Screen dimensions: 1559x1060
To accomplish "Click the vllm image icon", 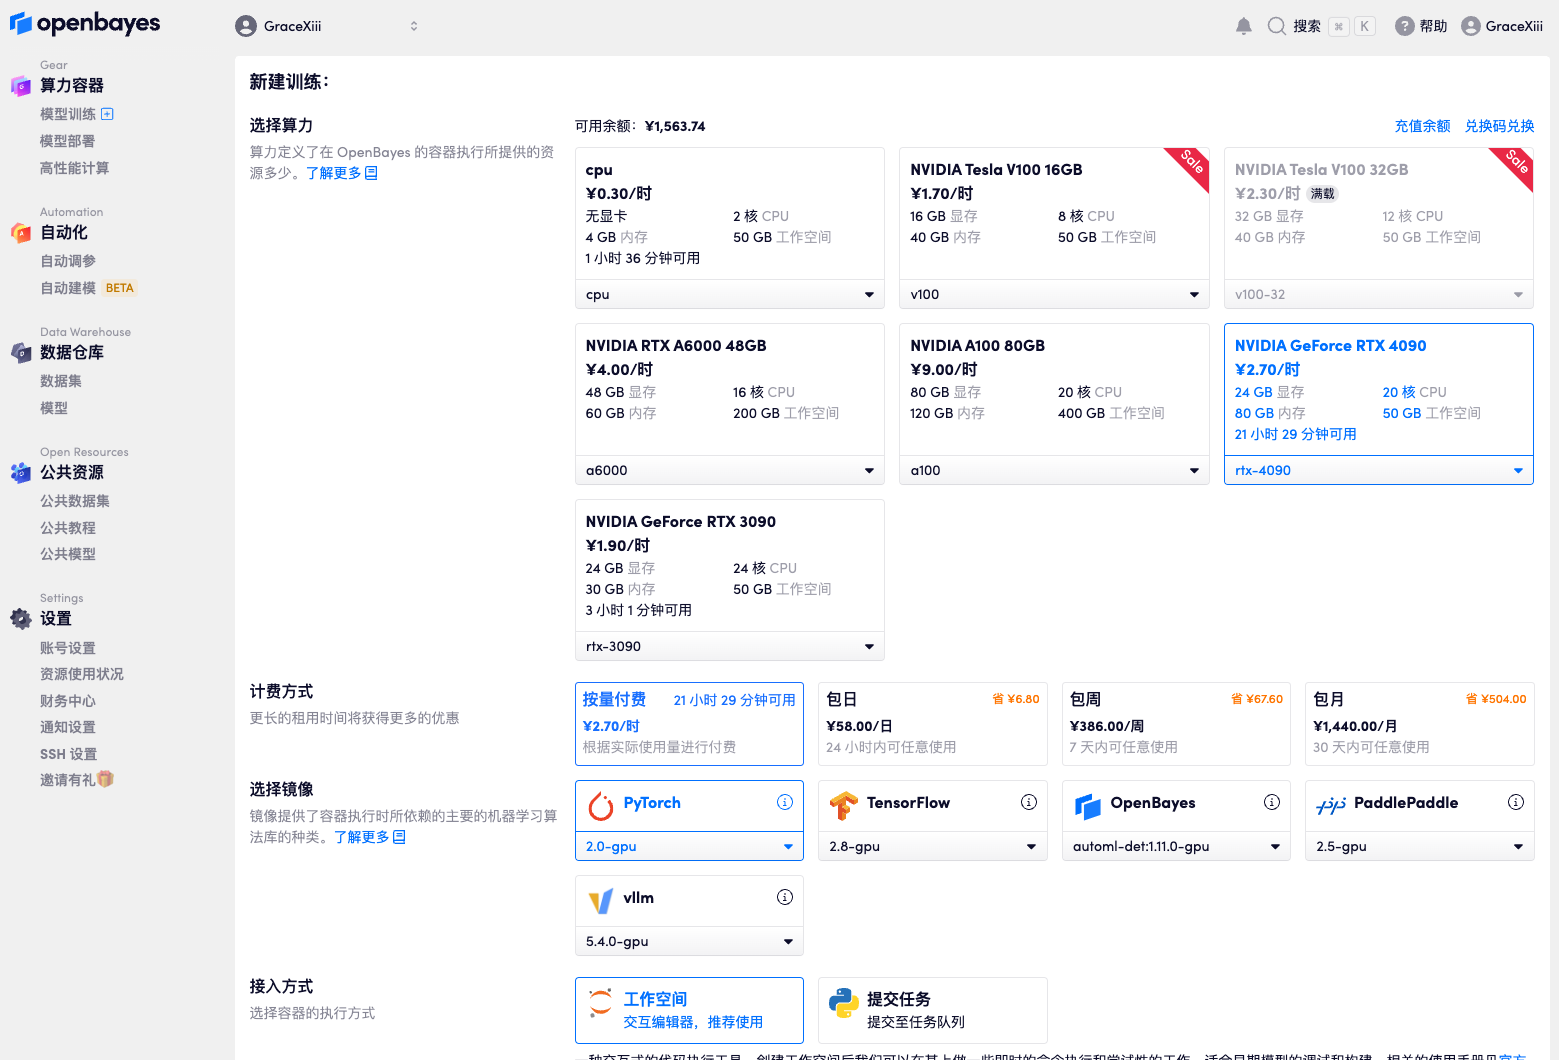I will [x=601, y=898].
